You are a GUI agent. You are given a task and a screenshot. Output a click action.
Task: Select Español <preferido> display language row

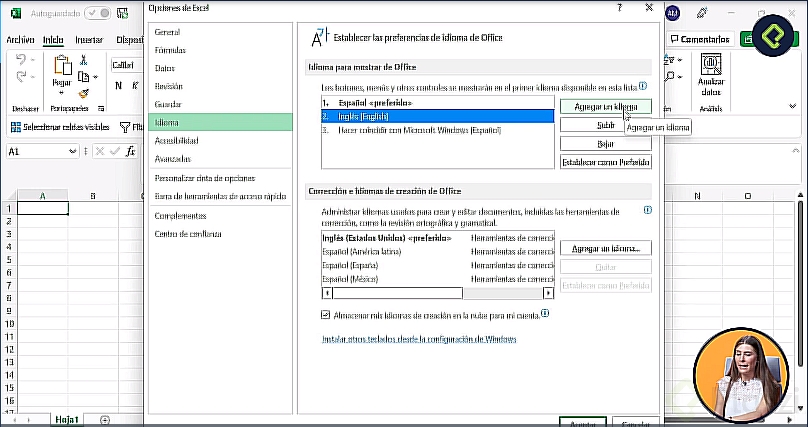[437, 103]
